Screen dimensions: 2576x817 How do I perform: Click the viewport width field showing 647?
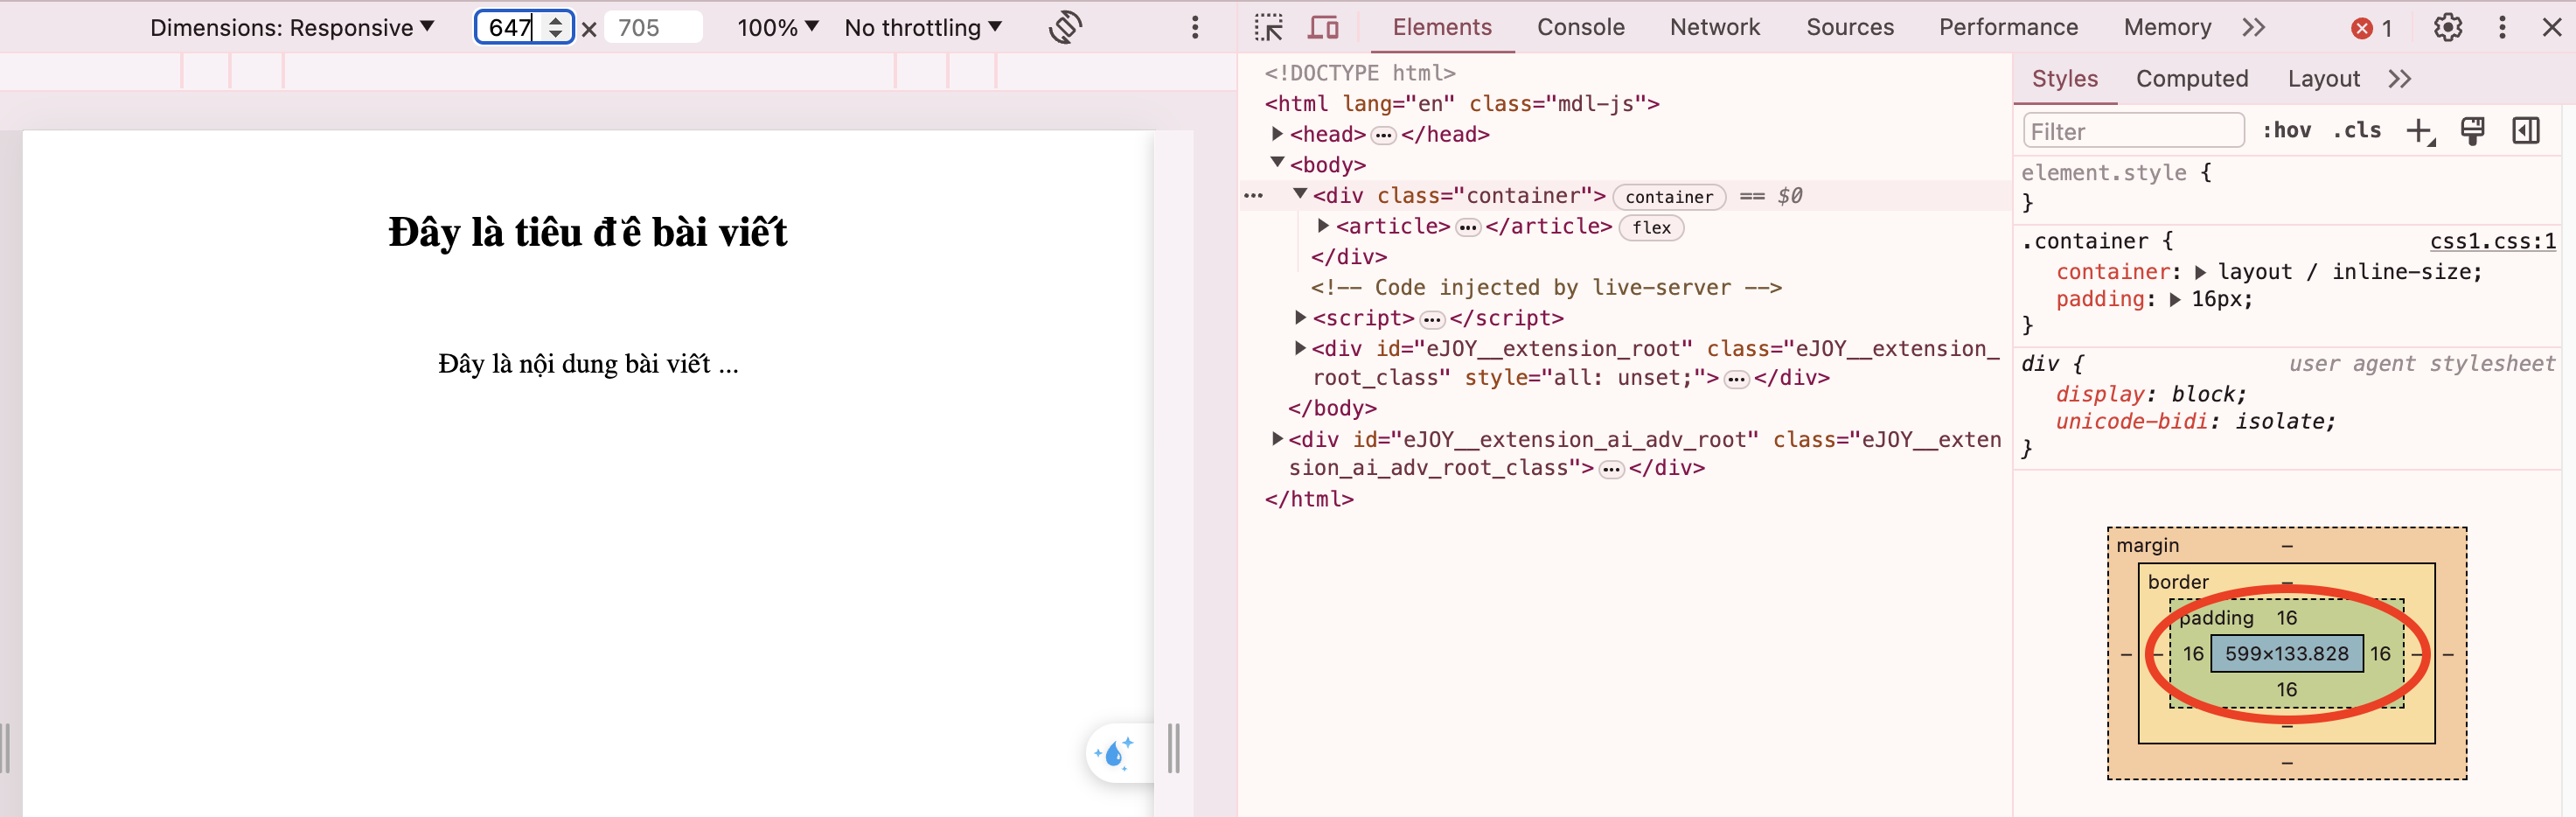524,27
